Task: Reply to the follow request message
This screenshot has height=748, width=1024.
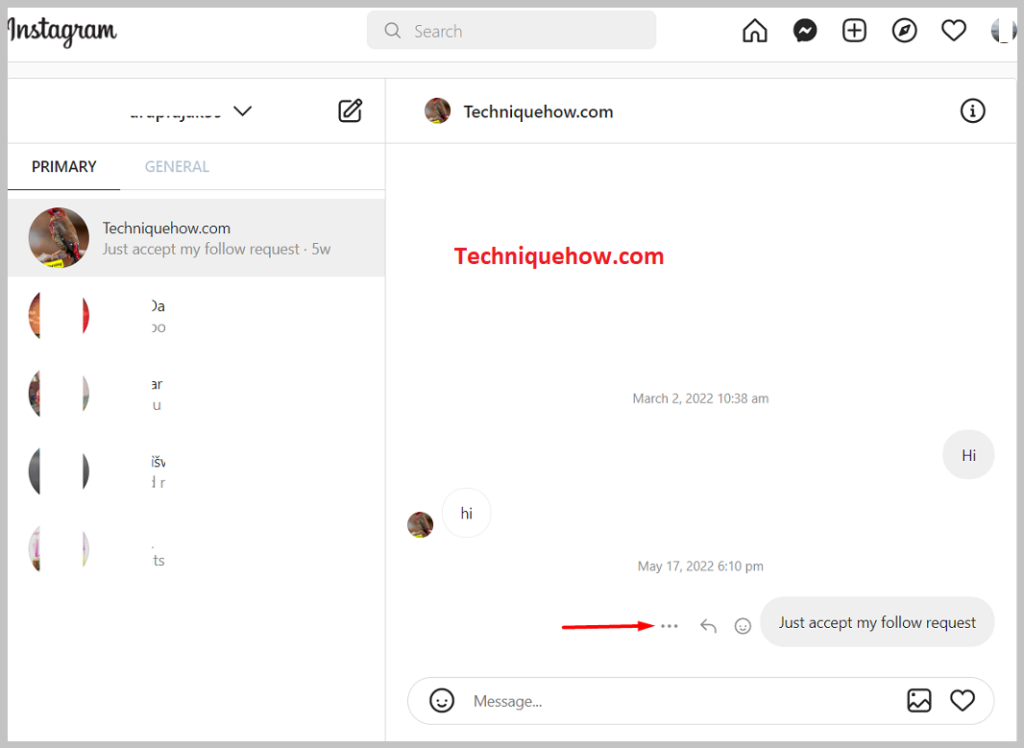Action: click(x=709, y=626)
